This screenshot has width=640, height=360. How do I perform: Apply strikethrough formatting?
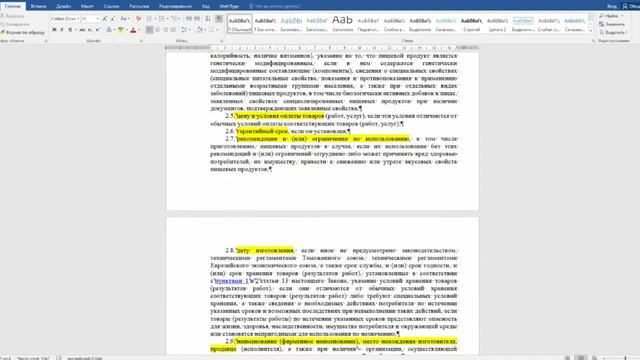(x=82, y=30)
